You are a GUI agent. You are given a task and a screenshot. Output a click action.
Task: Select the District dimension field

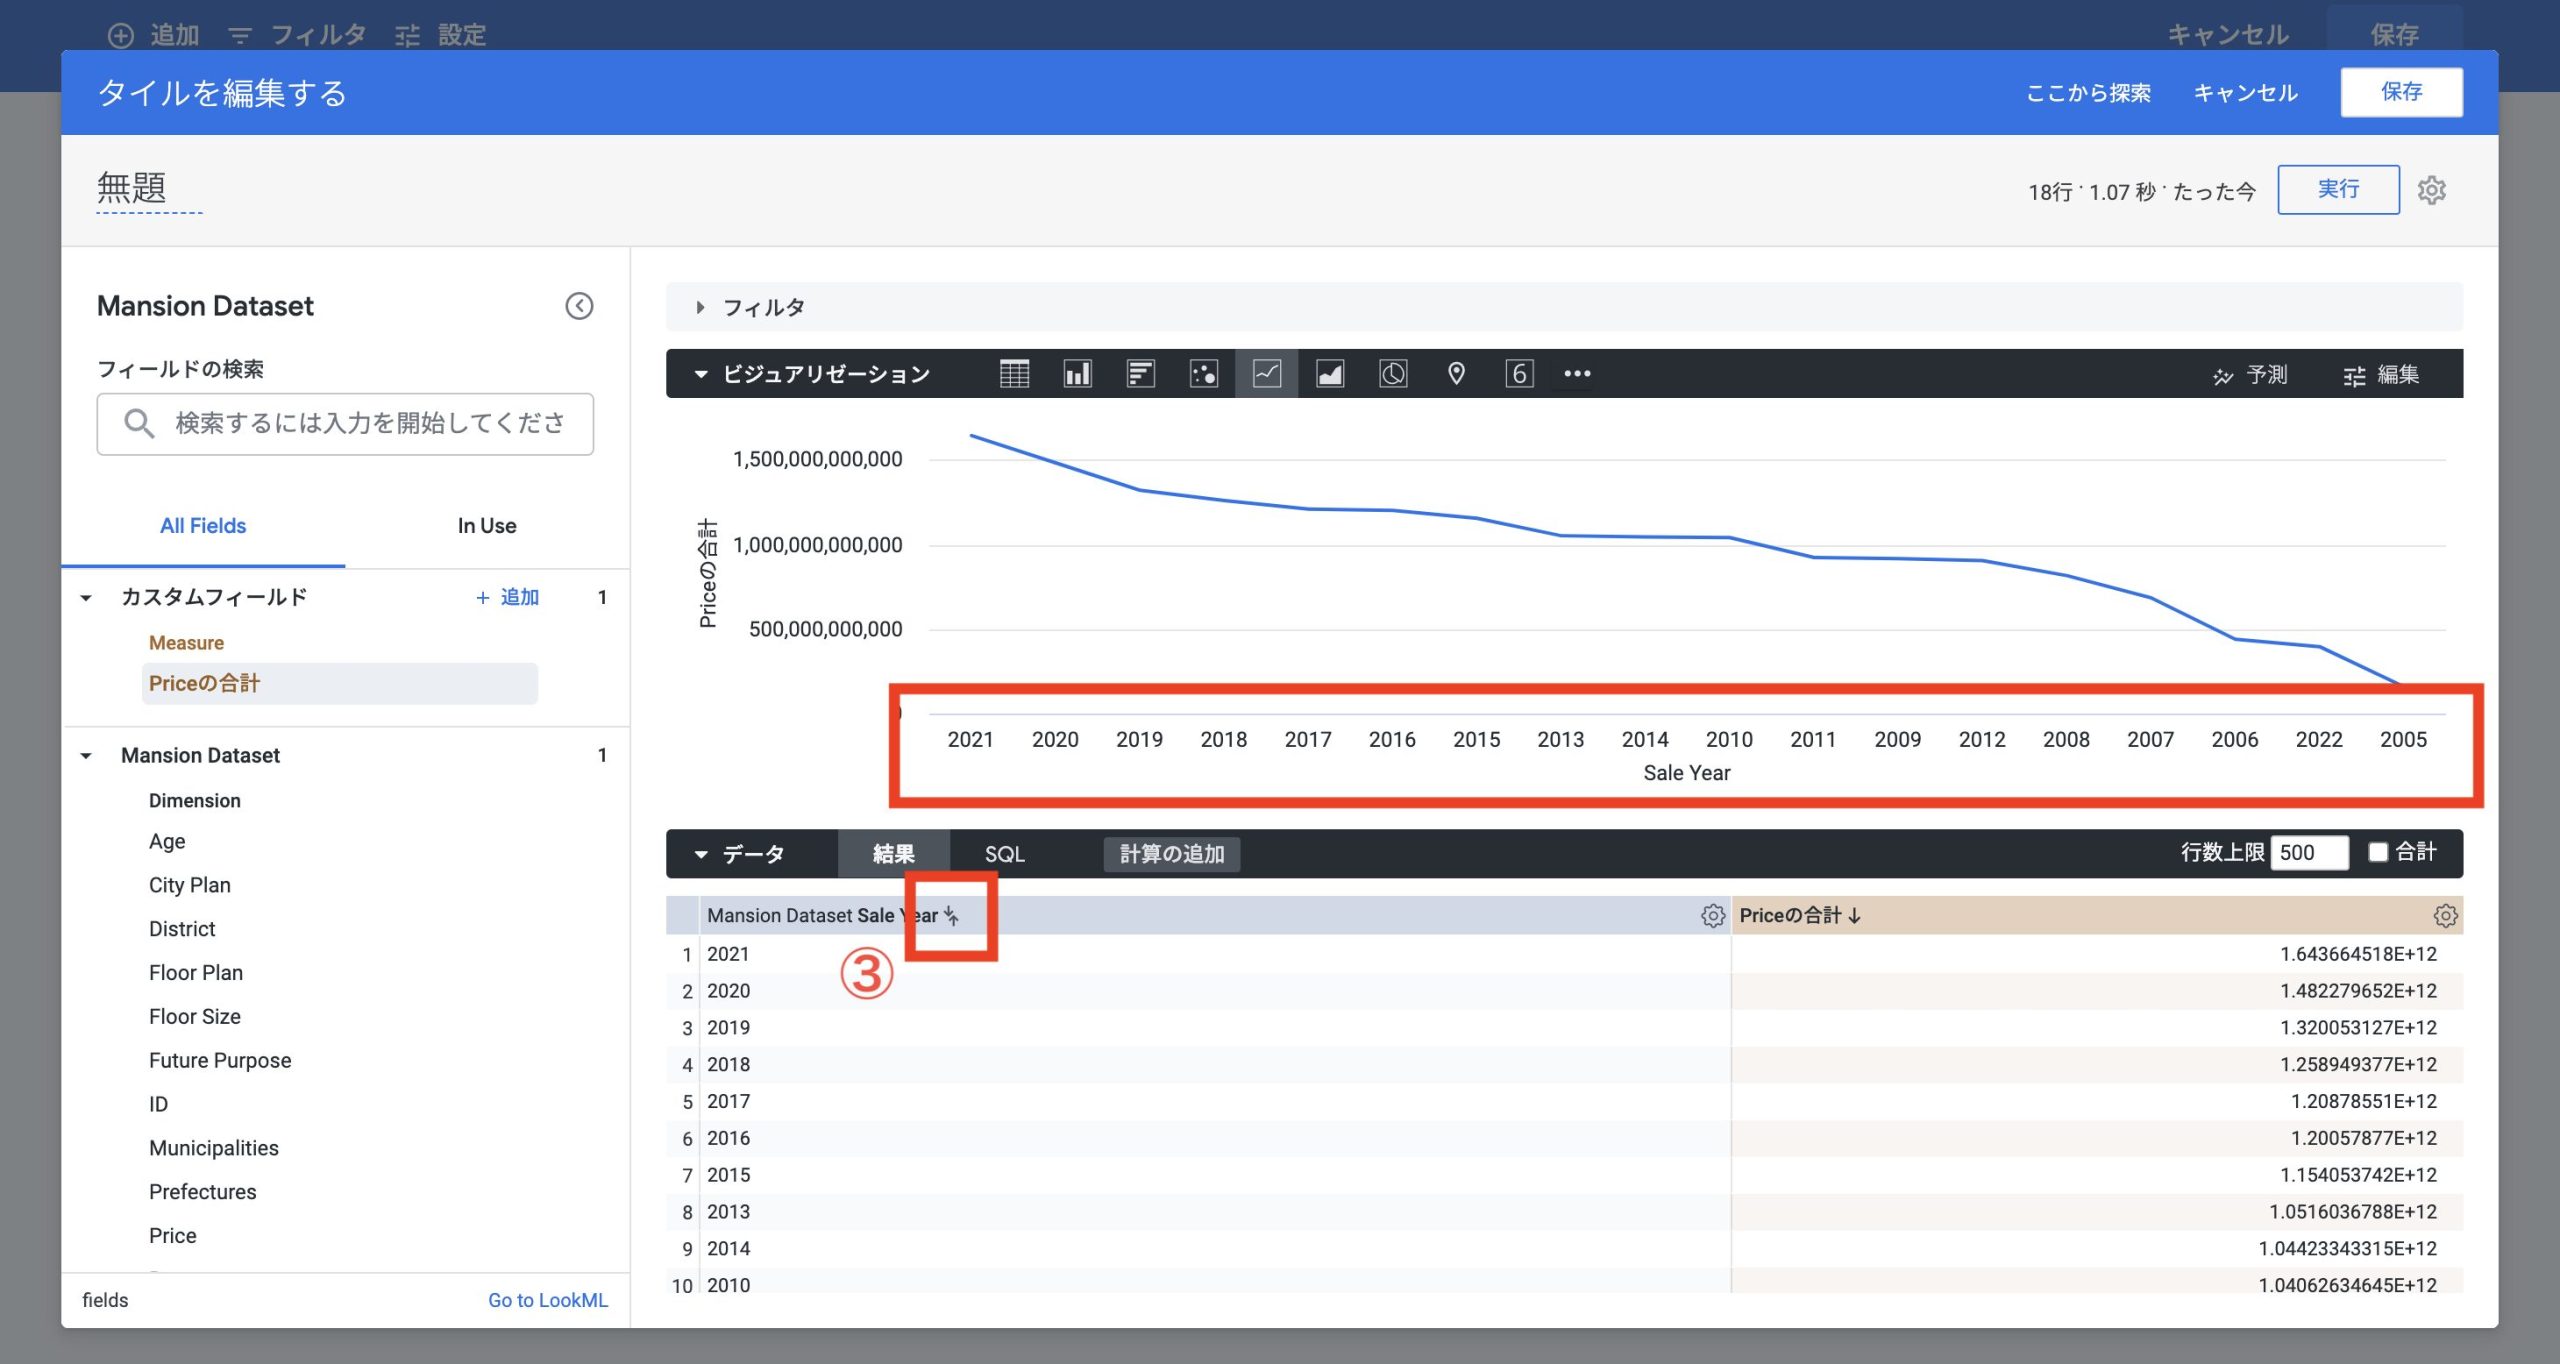pos(182,930)
